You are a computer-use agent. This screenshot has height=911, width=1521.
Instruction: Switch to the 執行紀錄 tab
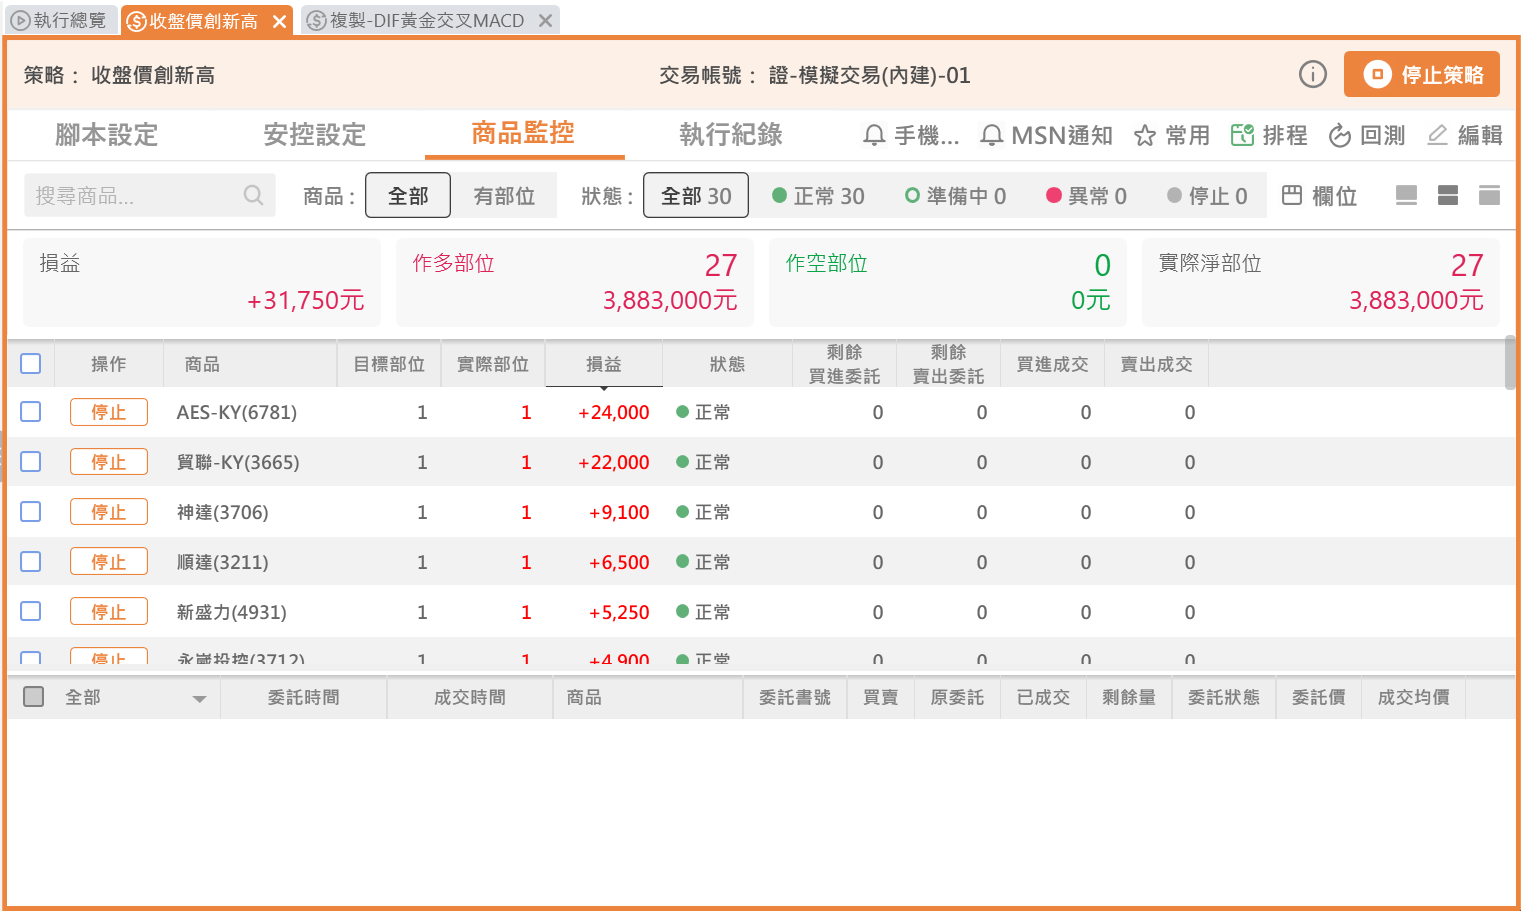point(730,135)
